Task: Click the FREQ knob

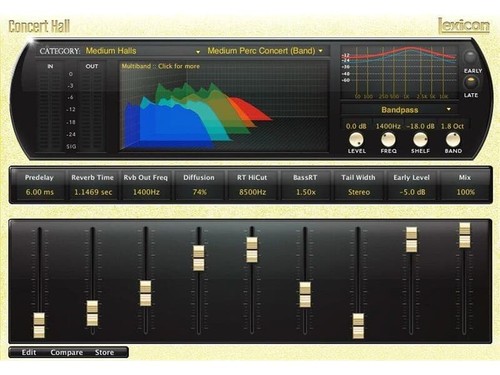Action: click(388, 139)
